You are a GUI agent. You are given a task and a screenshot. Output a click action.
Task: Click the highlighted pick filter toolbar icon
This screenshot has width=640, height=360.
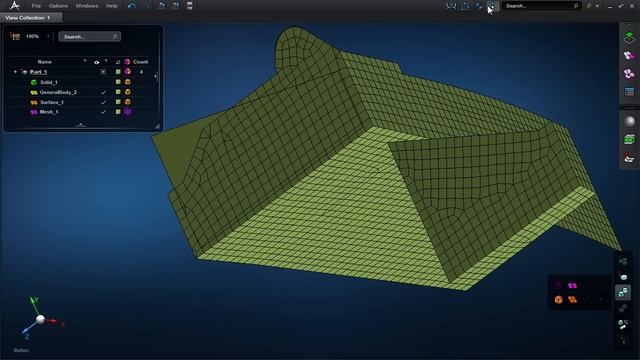pyautogui.click(x=623, y=293)
